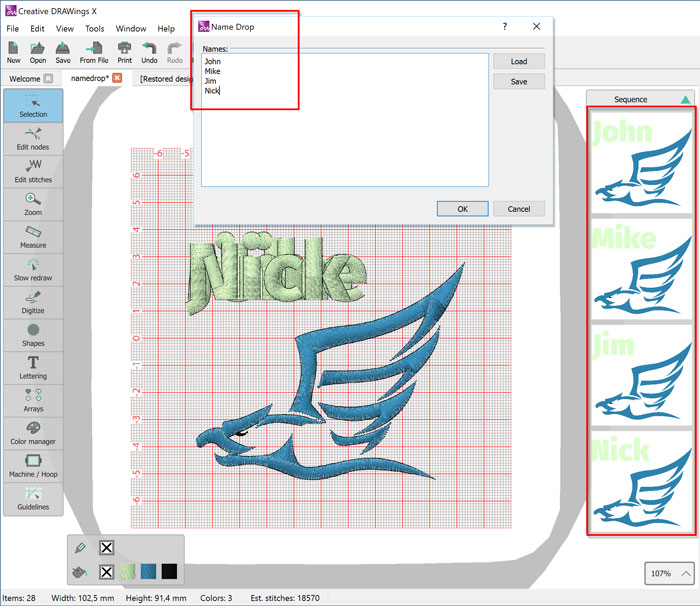Expand the Shapes tool options

[x=33, y=334]
